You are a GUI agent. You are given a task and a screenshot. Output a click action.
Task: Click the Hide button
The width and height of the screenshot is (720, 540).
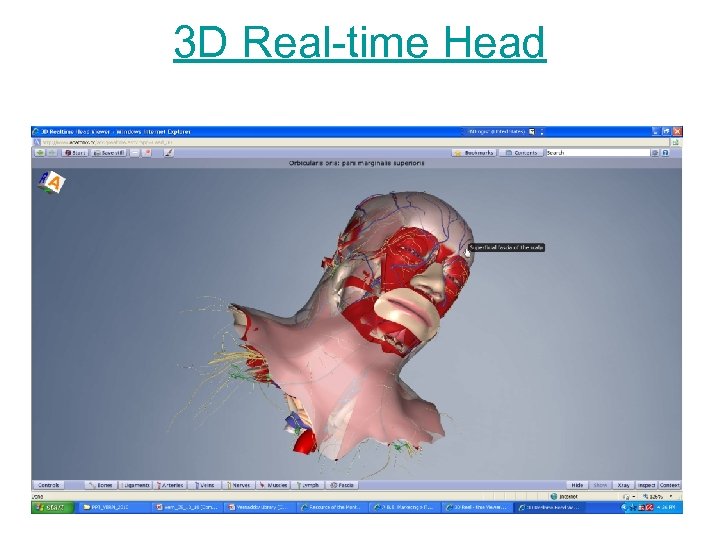[x=577, y=485]
